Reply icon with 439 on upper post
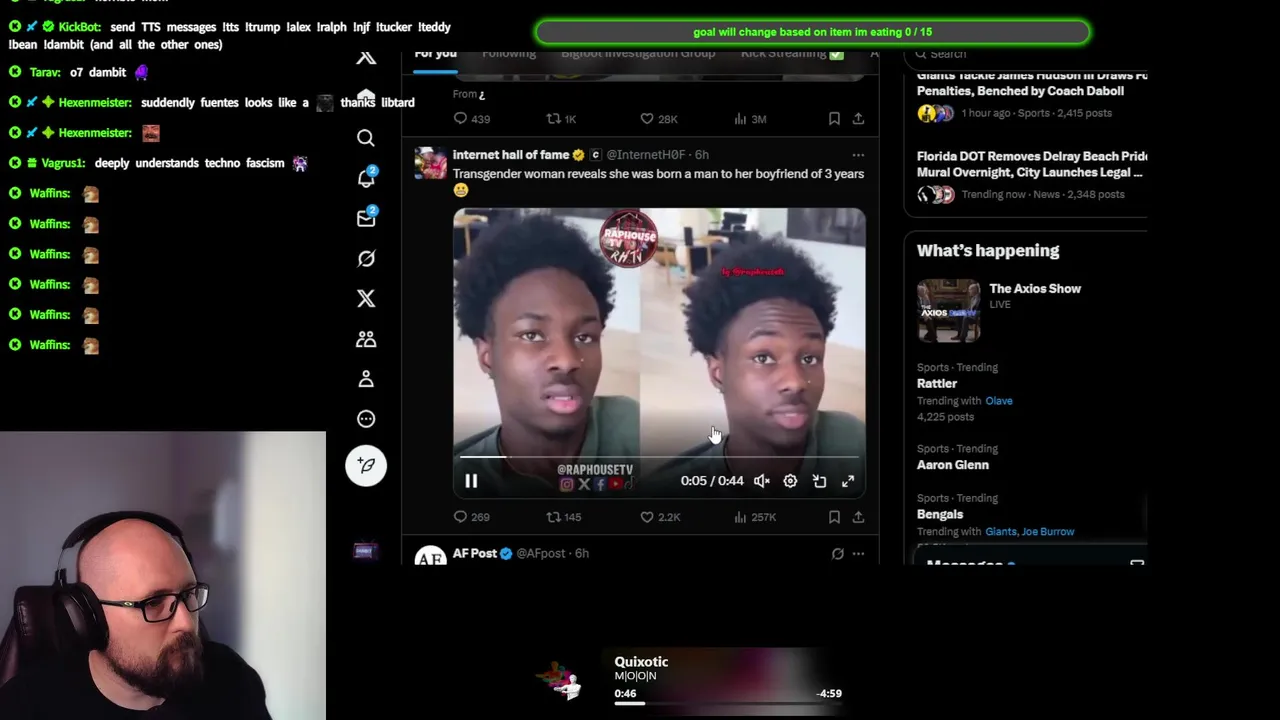 pos(472,119)
